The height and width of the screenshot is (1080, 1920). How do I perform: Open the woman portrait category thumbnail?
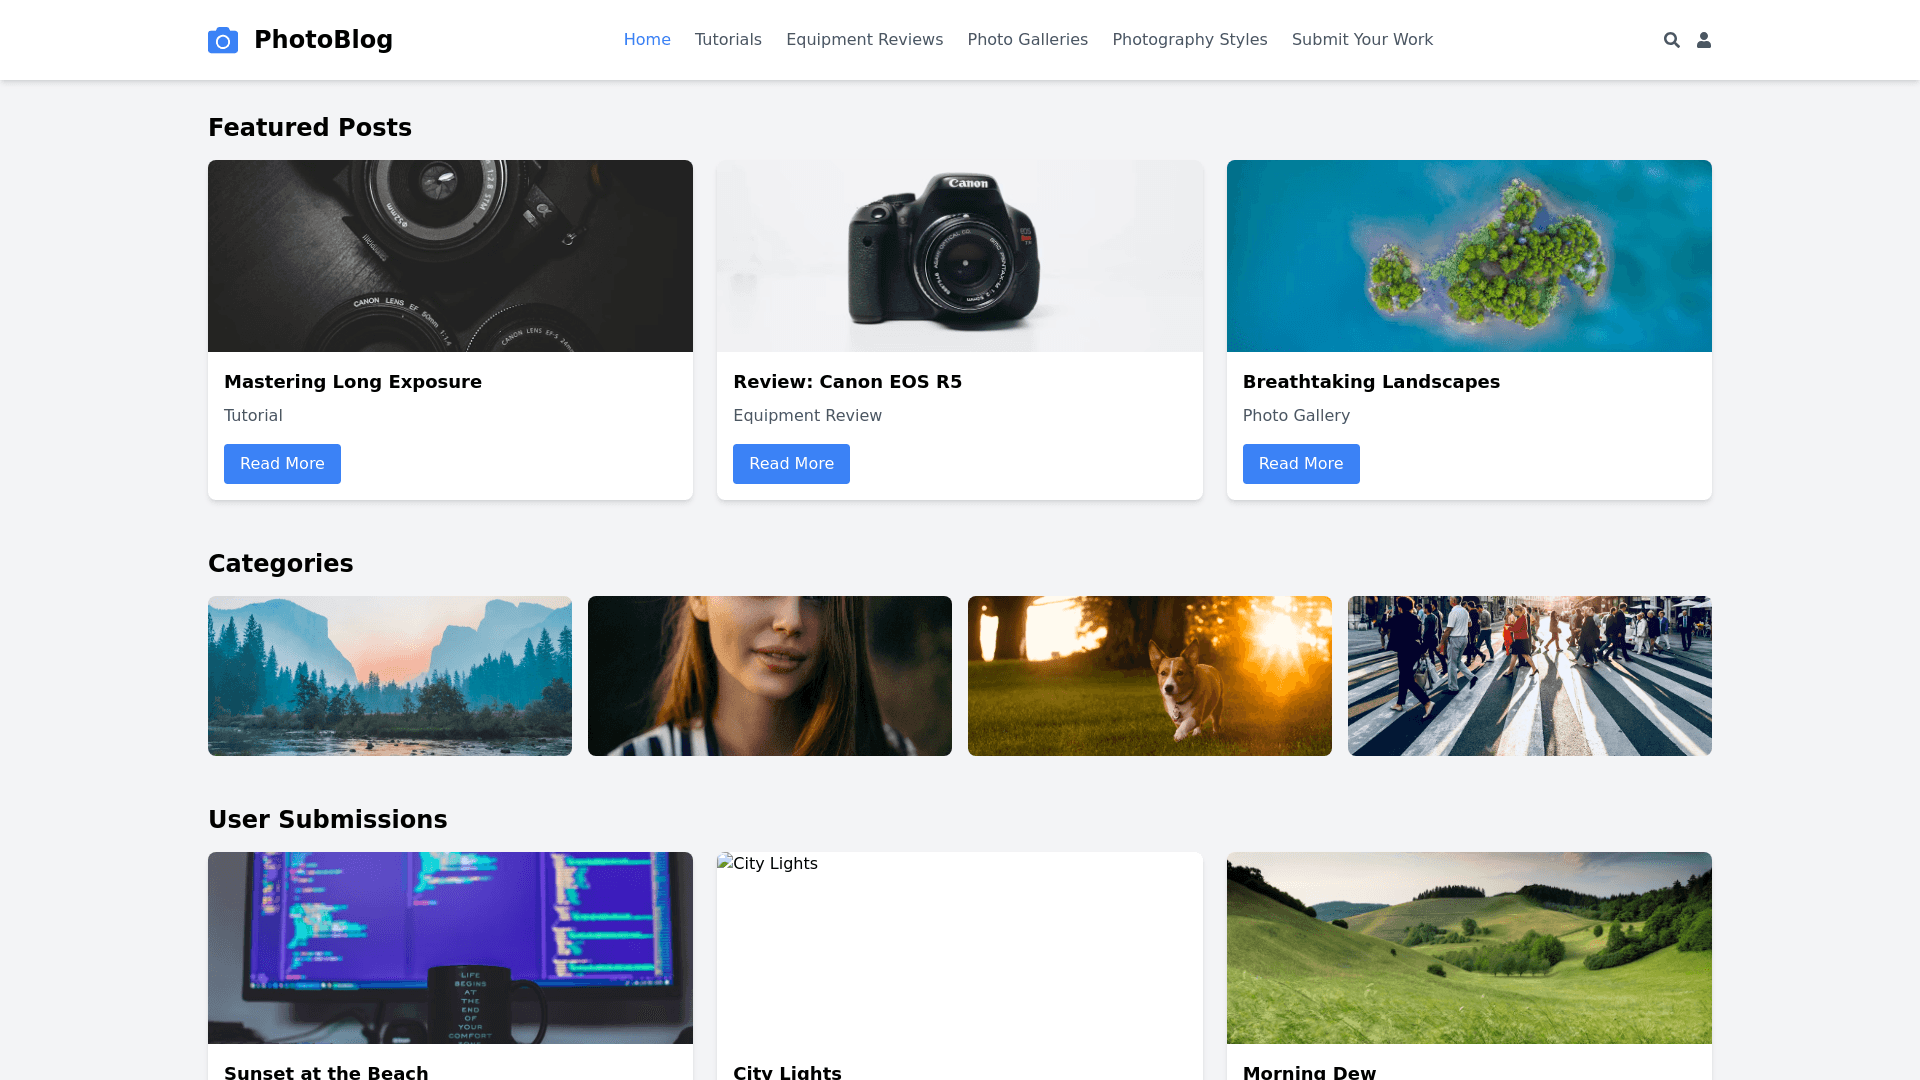point(770,676)
